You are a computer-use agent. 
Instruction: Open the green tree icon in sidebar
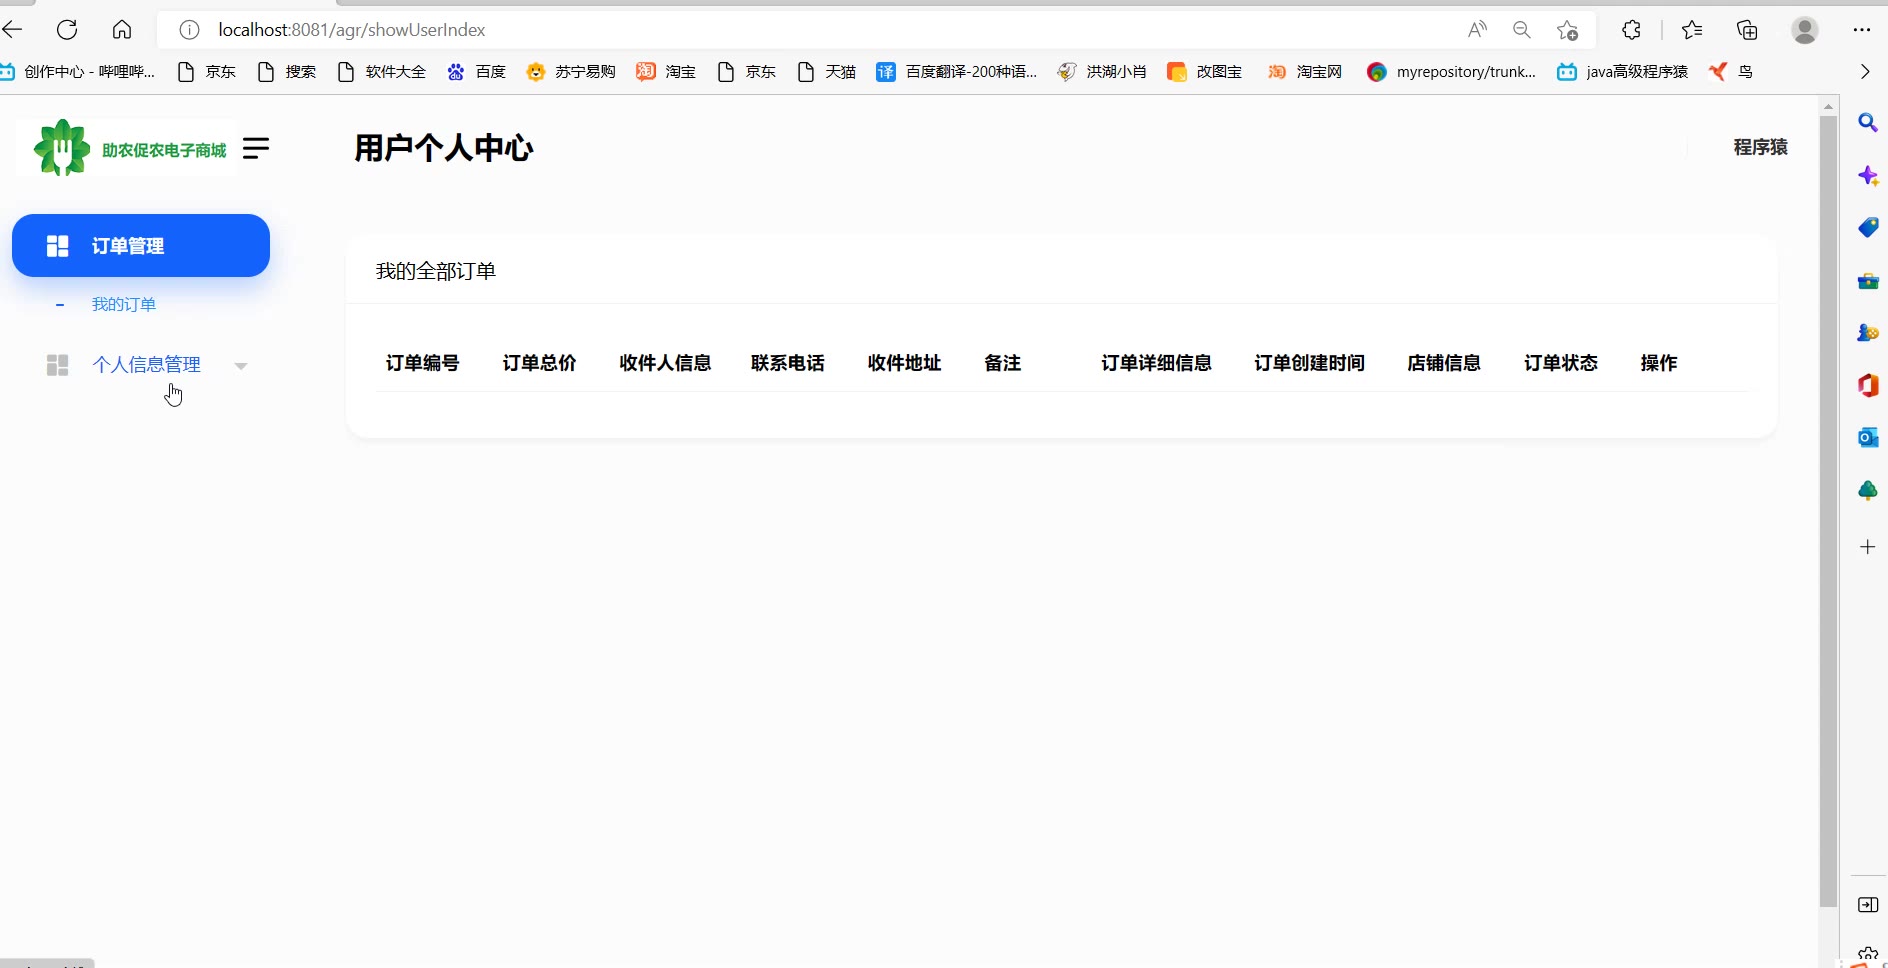[x=1867, y=490]
